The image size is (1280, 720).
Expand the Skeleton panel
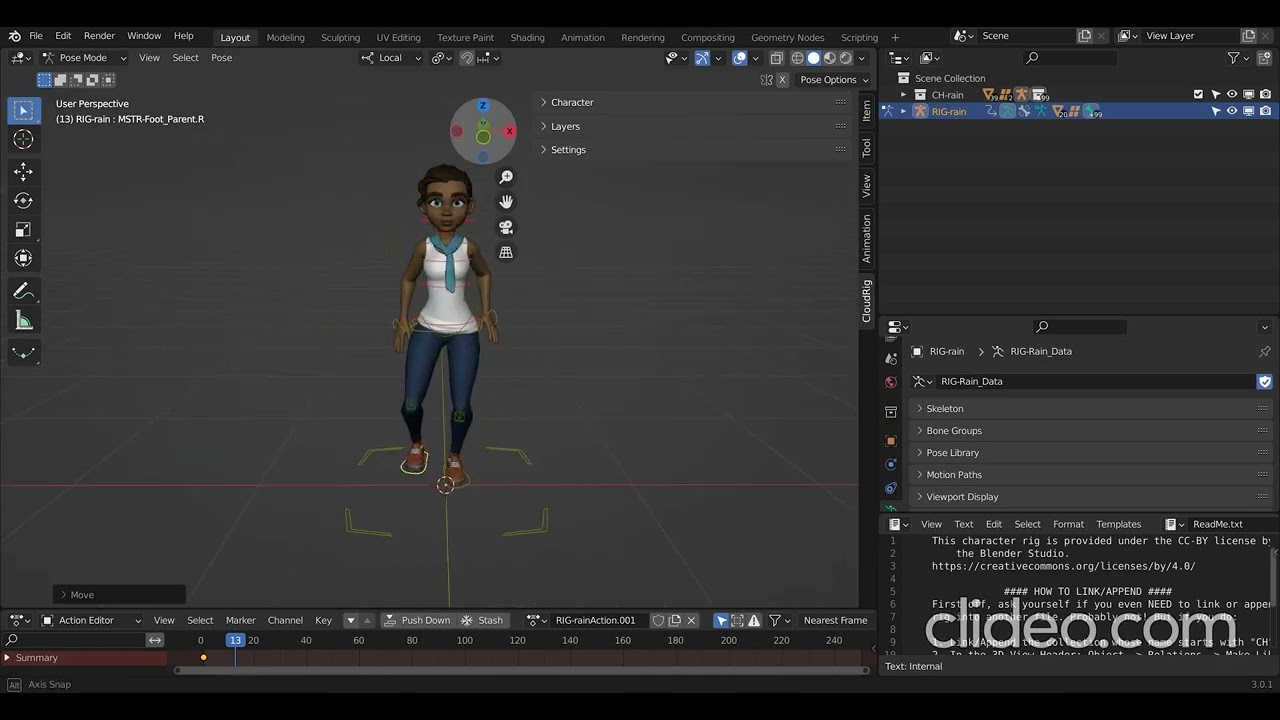click(x=944, y=408)
